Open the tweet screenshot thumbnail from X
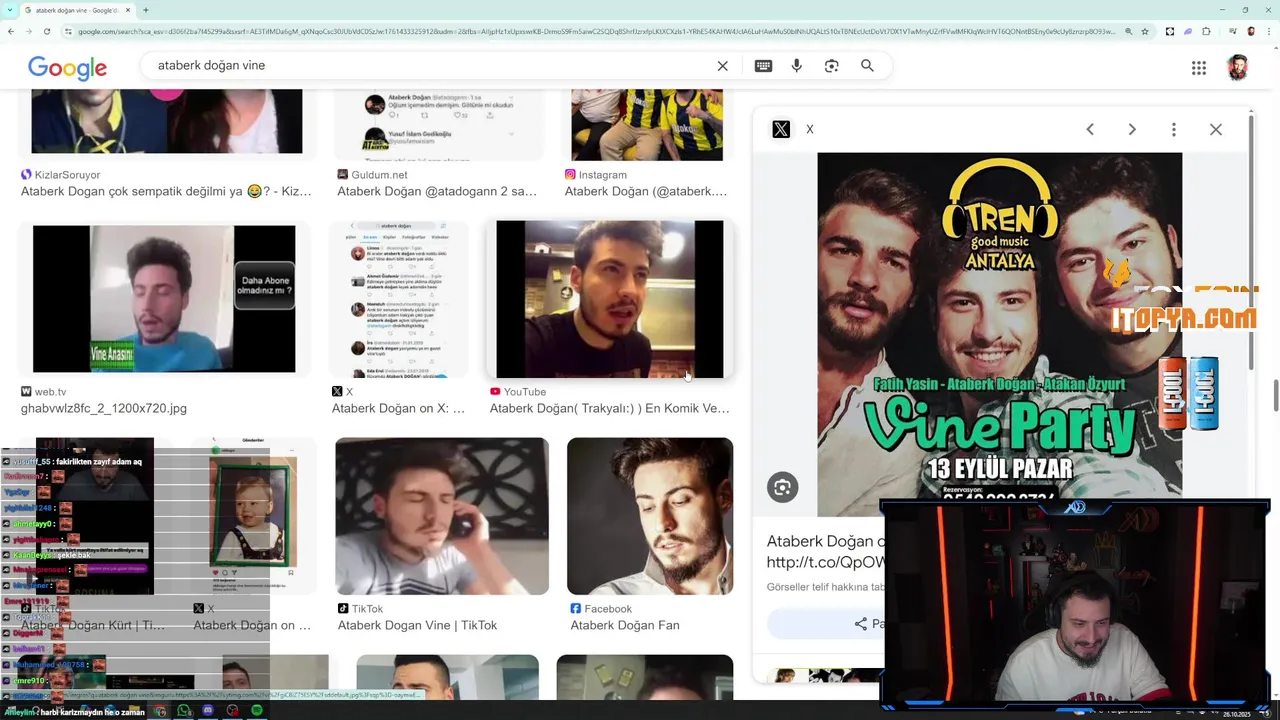 [398, 300]
